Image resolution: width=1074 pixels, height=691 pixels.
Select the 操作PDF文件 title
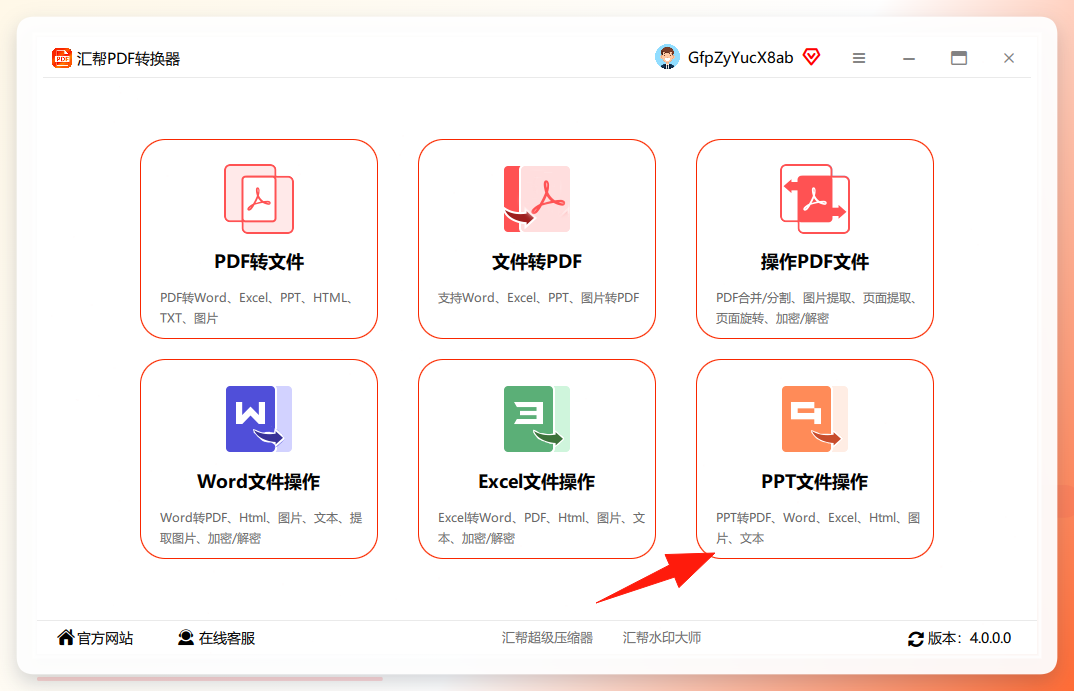[x=815, y=262]
